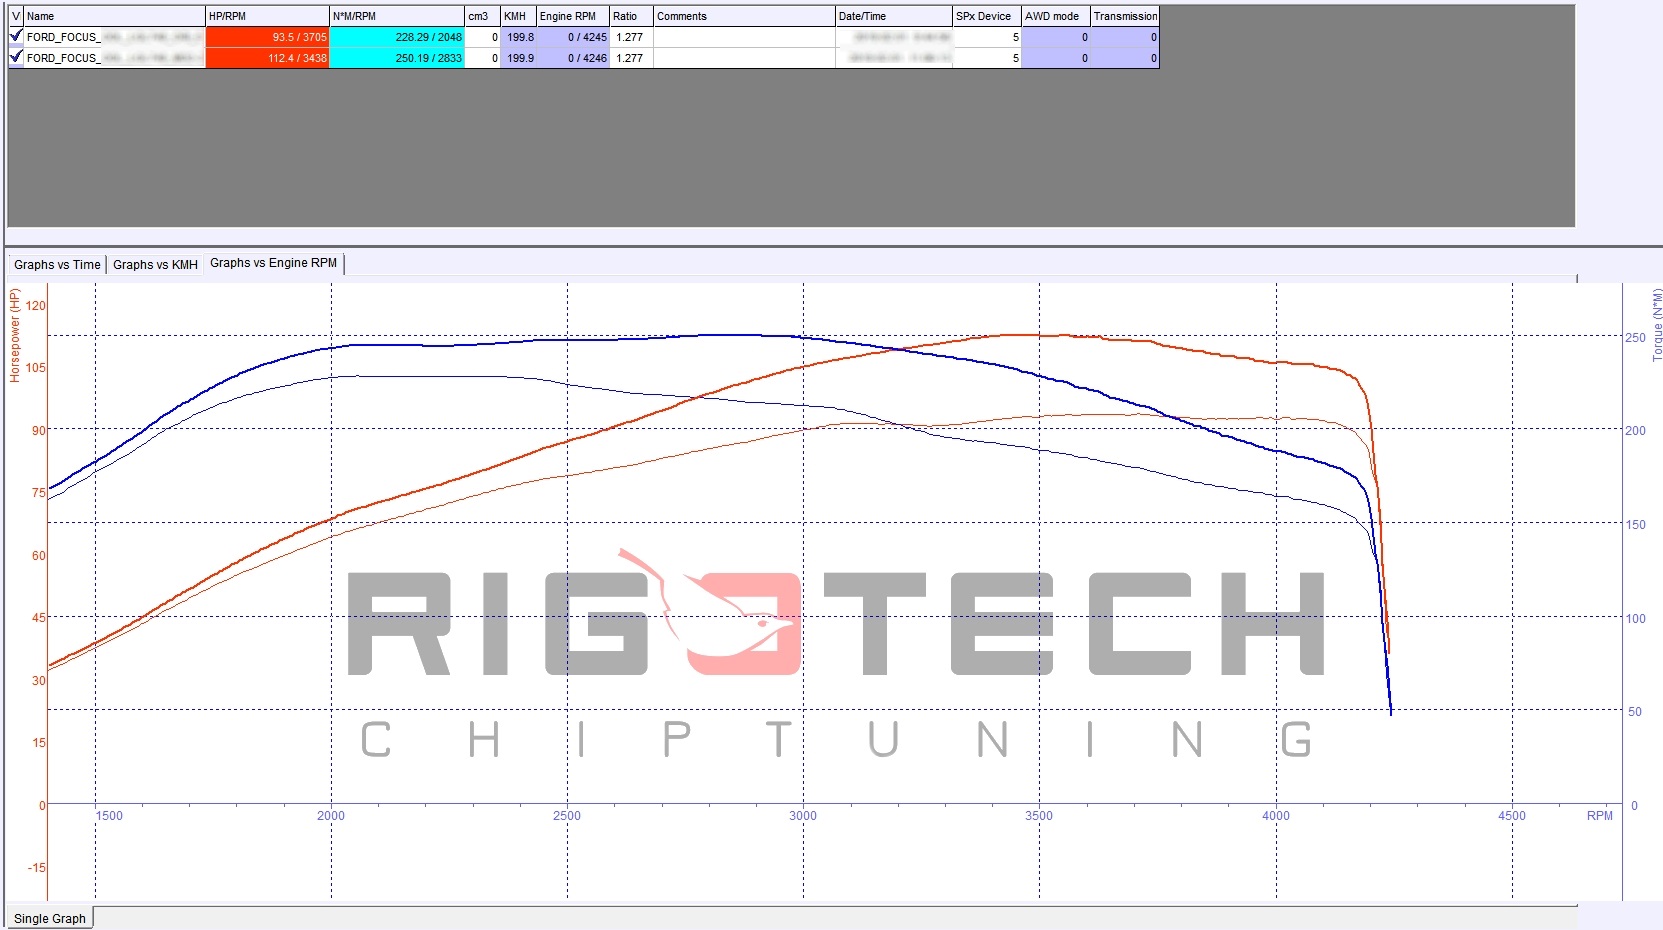
Task: Click the KMH column header
Action: pyautogui.click(x=518, y=16)
